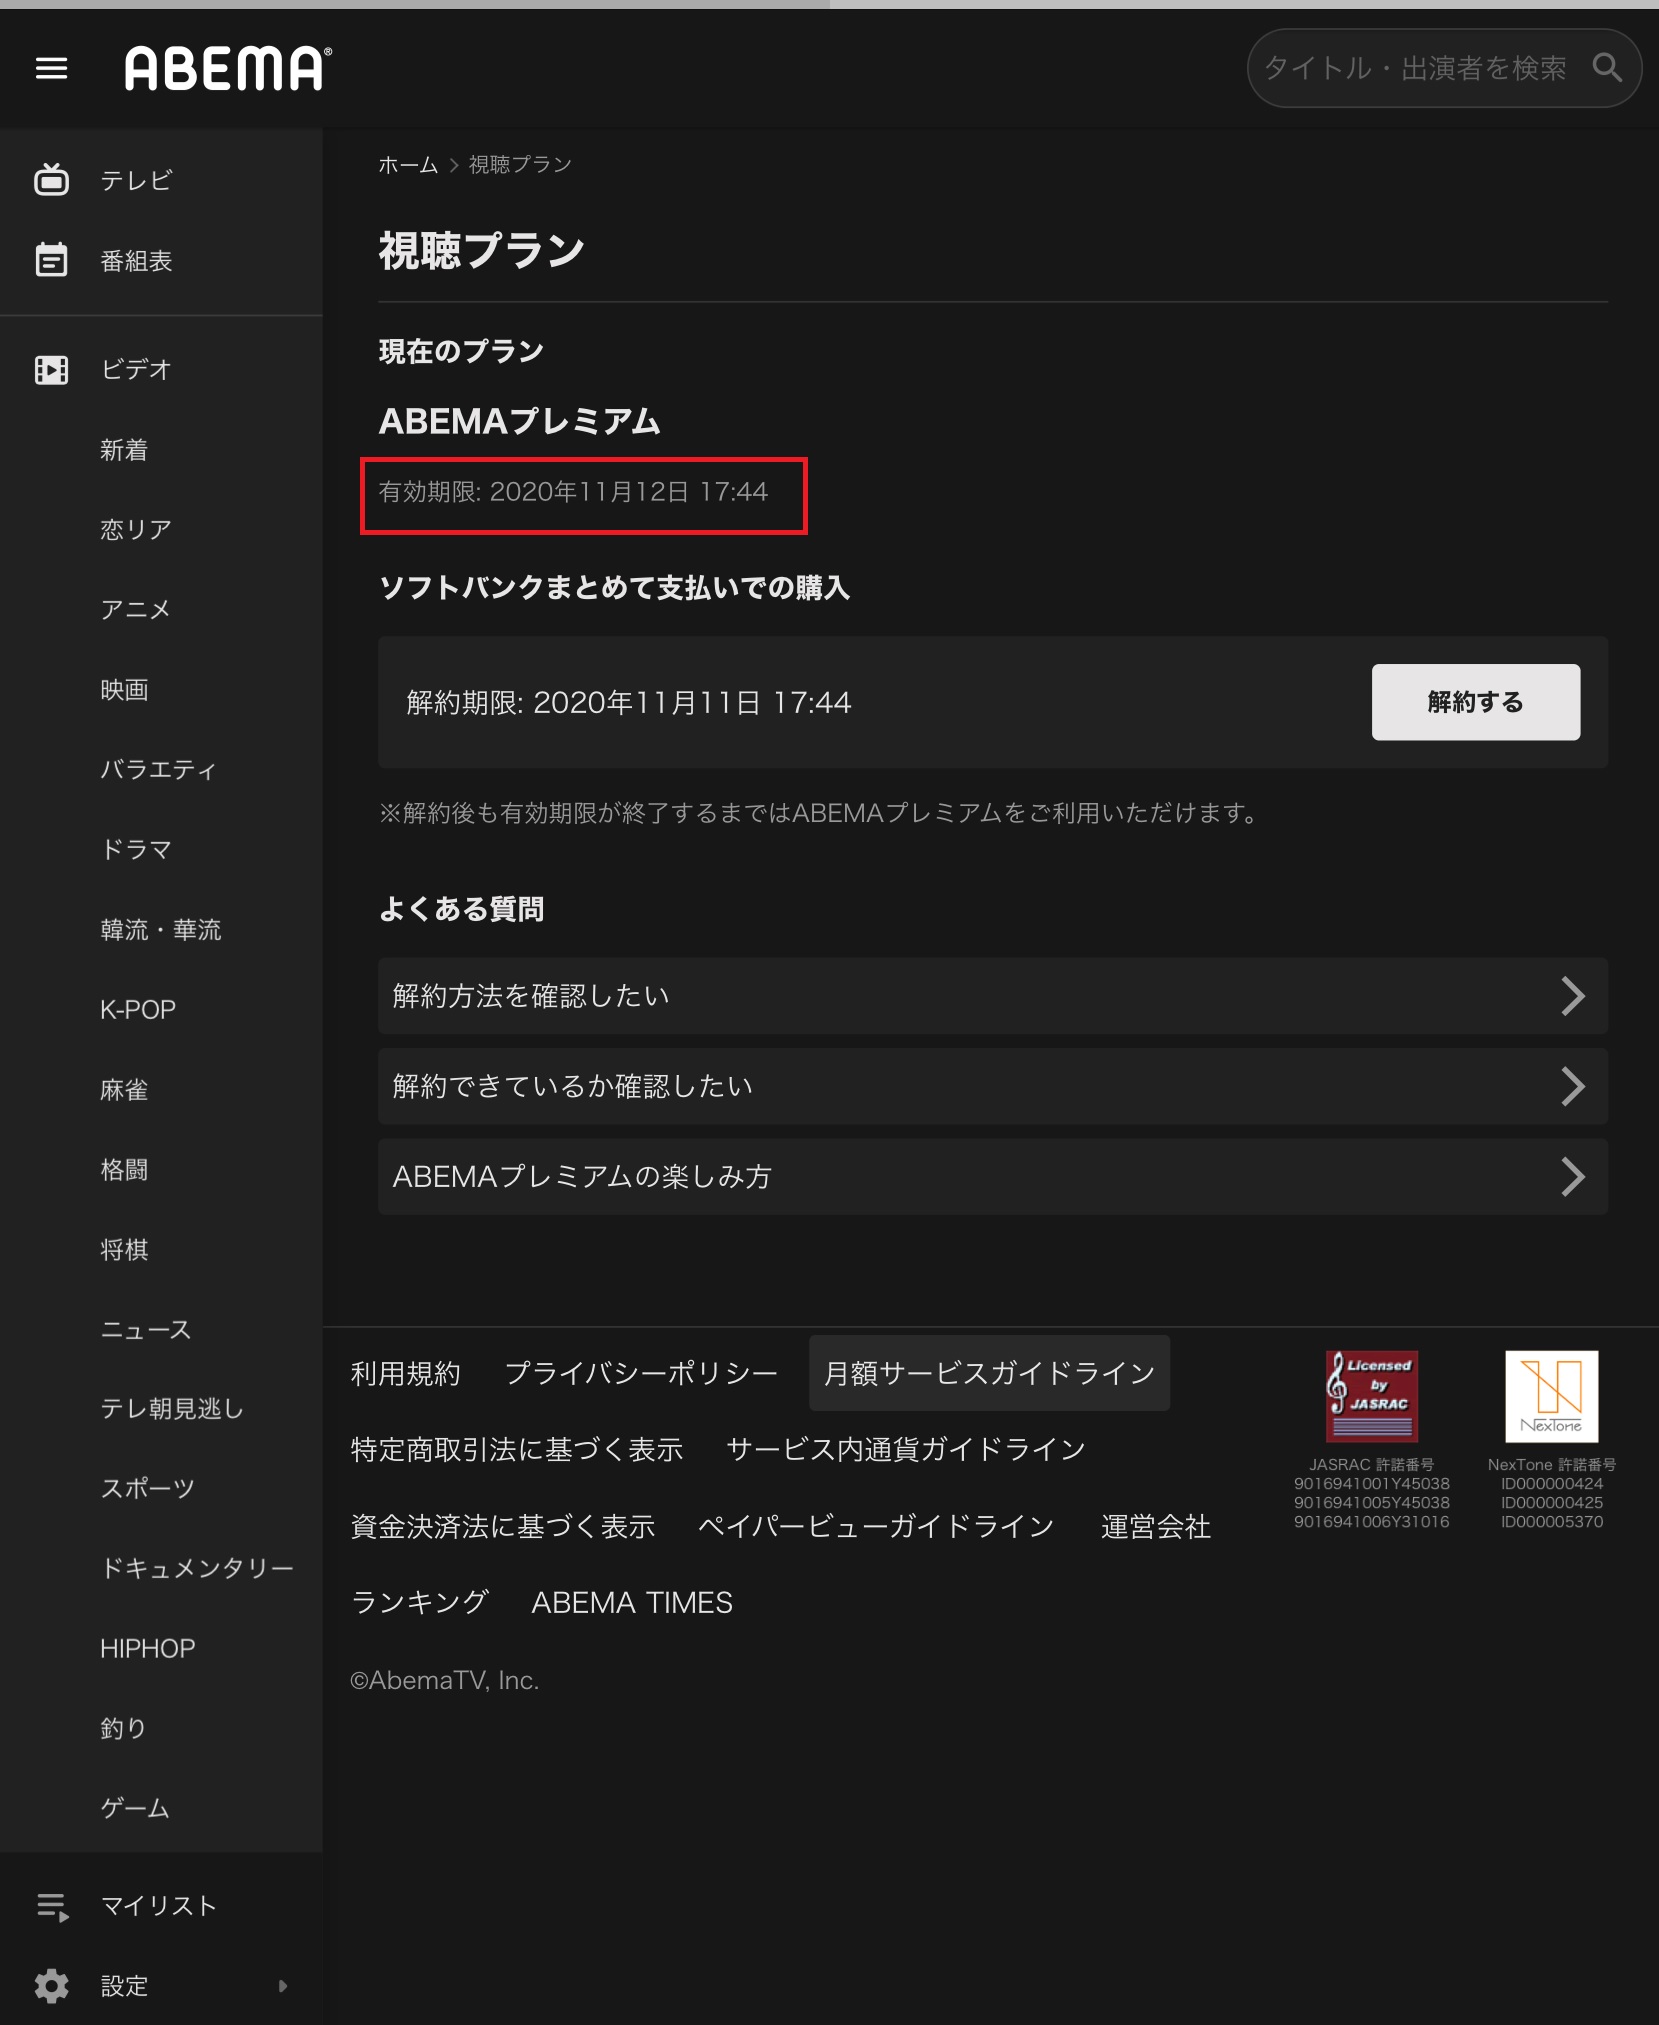This screenshot has height=2025, width=1659.
Task: Select 韓流・華流 category
Action: tap(161, 930)
